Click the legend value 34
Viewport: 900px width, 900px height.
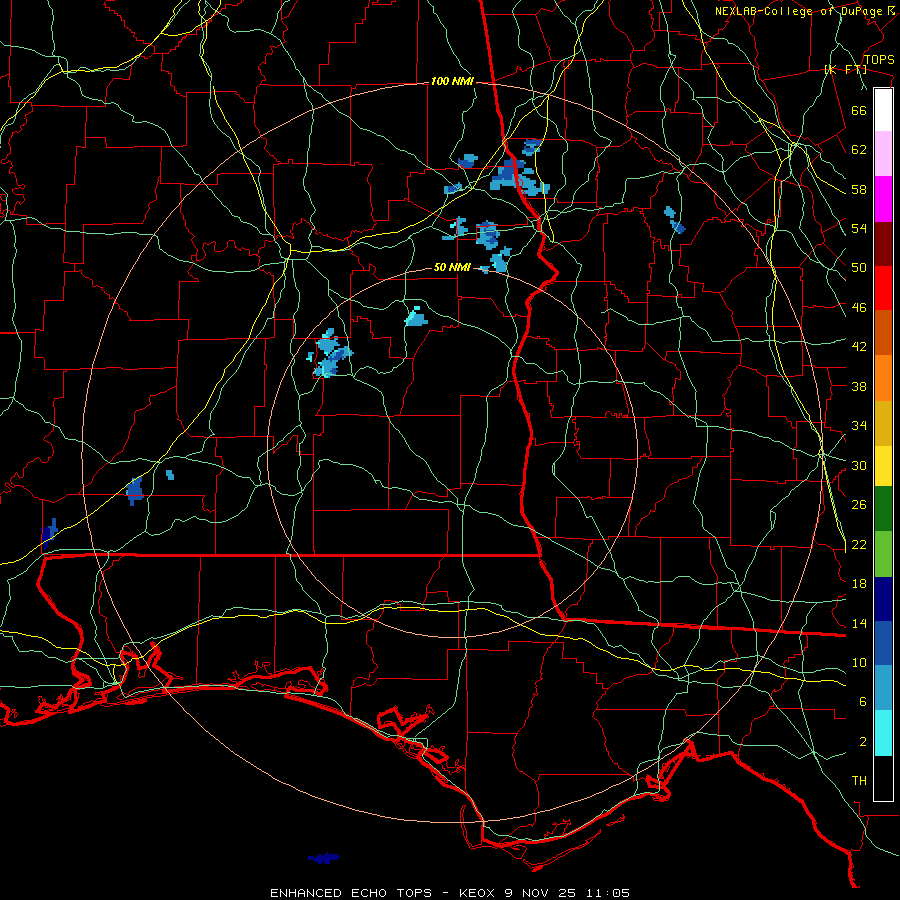(859, 426)
